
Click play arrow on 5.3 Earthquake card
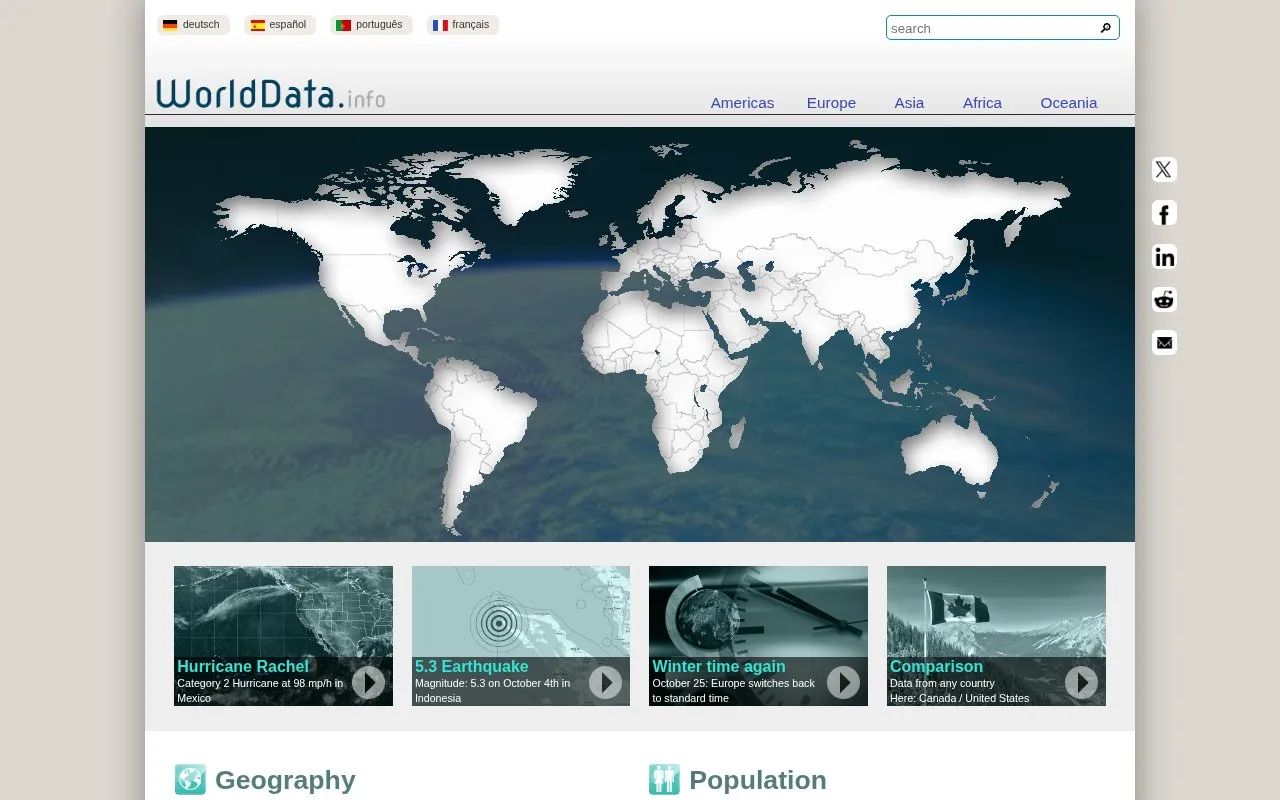click(605, 683)
